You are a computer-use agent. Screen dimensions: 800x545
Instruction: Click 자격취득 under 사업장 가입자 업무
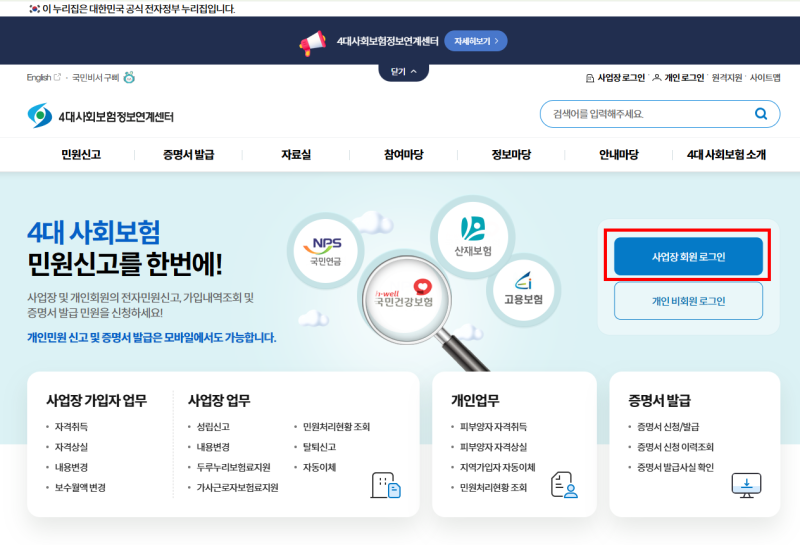(x=71, y=427)
